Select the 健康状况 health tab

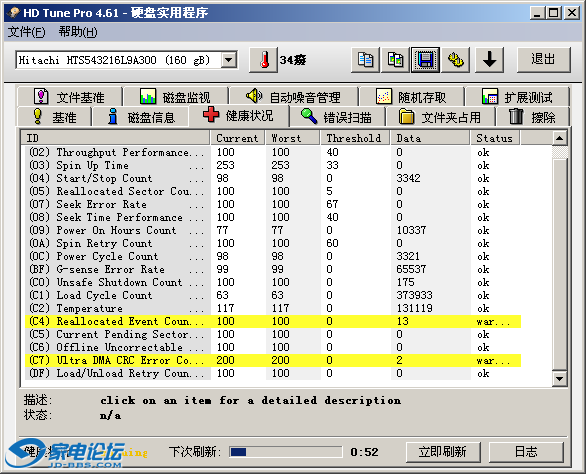[239, 116]
